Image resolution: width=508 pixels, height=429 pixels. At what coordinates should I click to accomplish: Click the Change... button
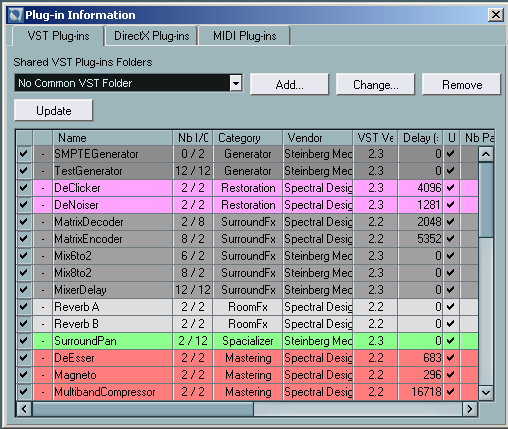375,85
